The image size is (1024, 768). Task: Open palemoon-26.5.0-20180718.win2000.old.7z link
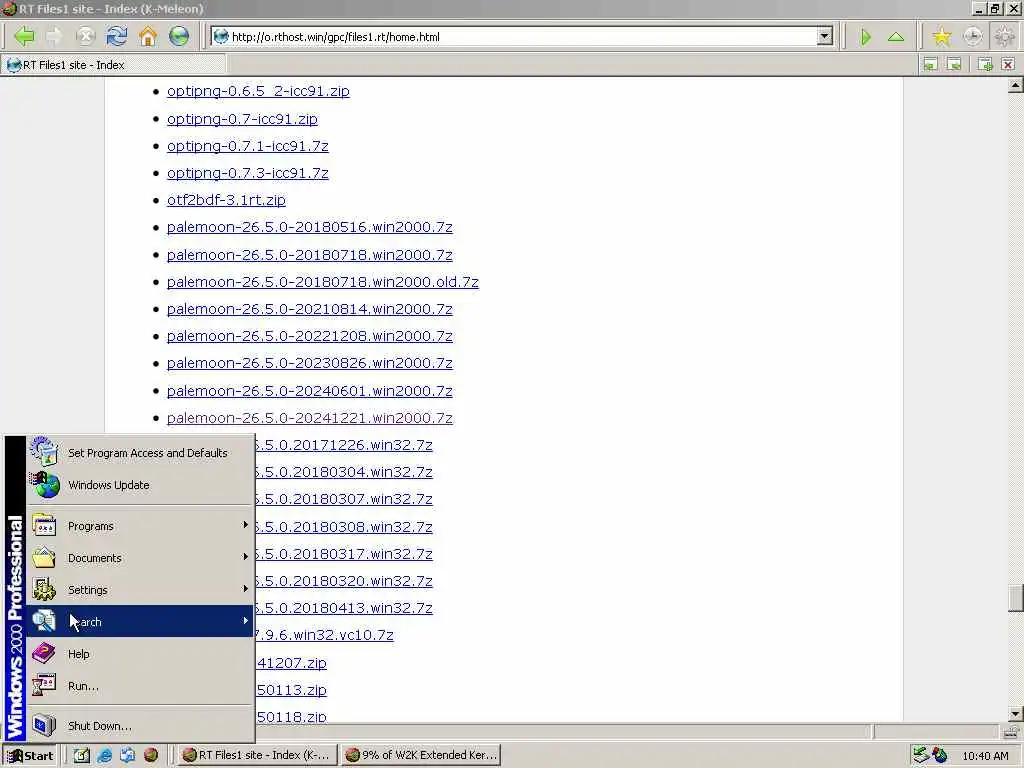323,281
